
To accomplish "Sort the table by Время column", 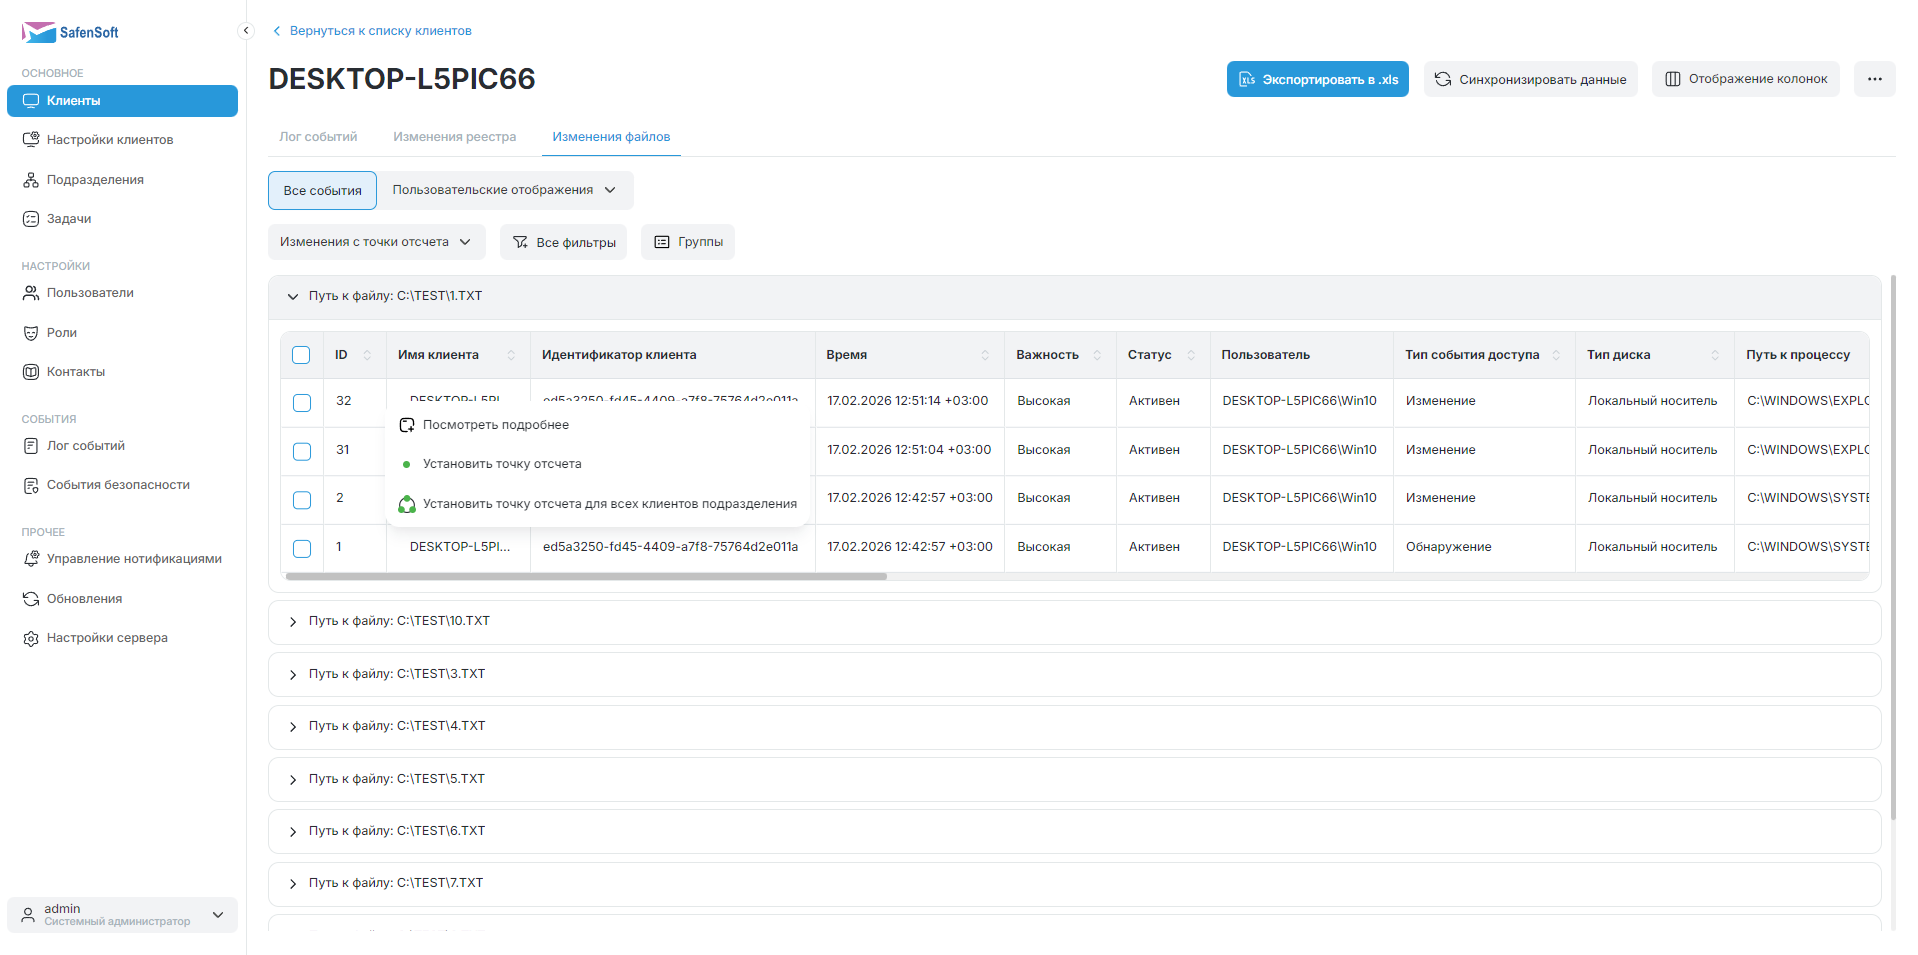I will click(984, 355).
